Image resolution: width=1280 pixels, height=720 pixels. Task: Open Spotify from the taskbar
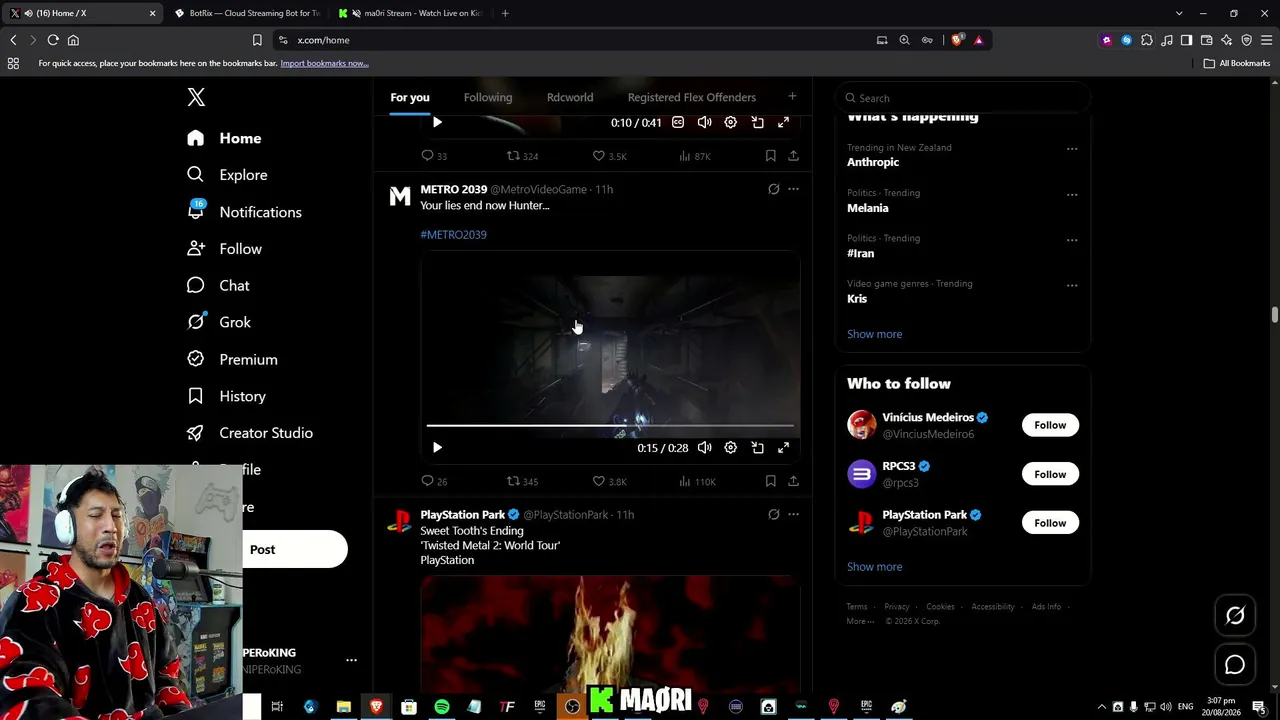(x=442, y=707)
